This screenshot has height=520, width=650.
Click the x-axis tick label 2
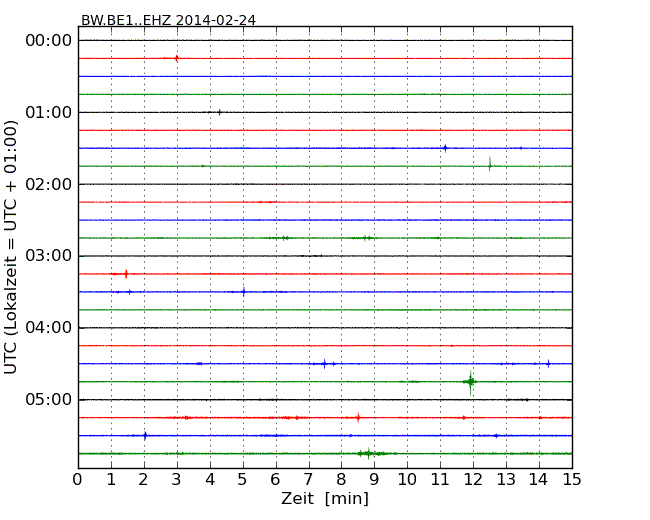tap(143, 480)
